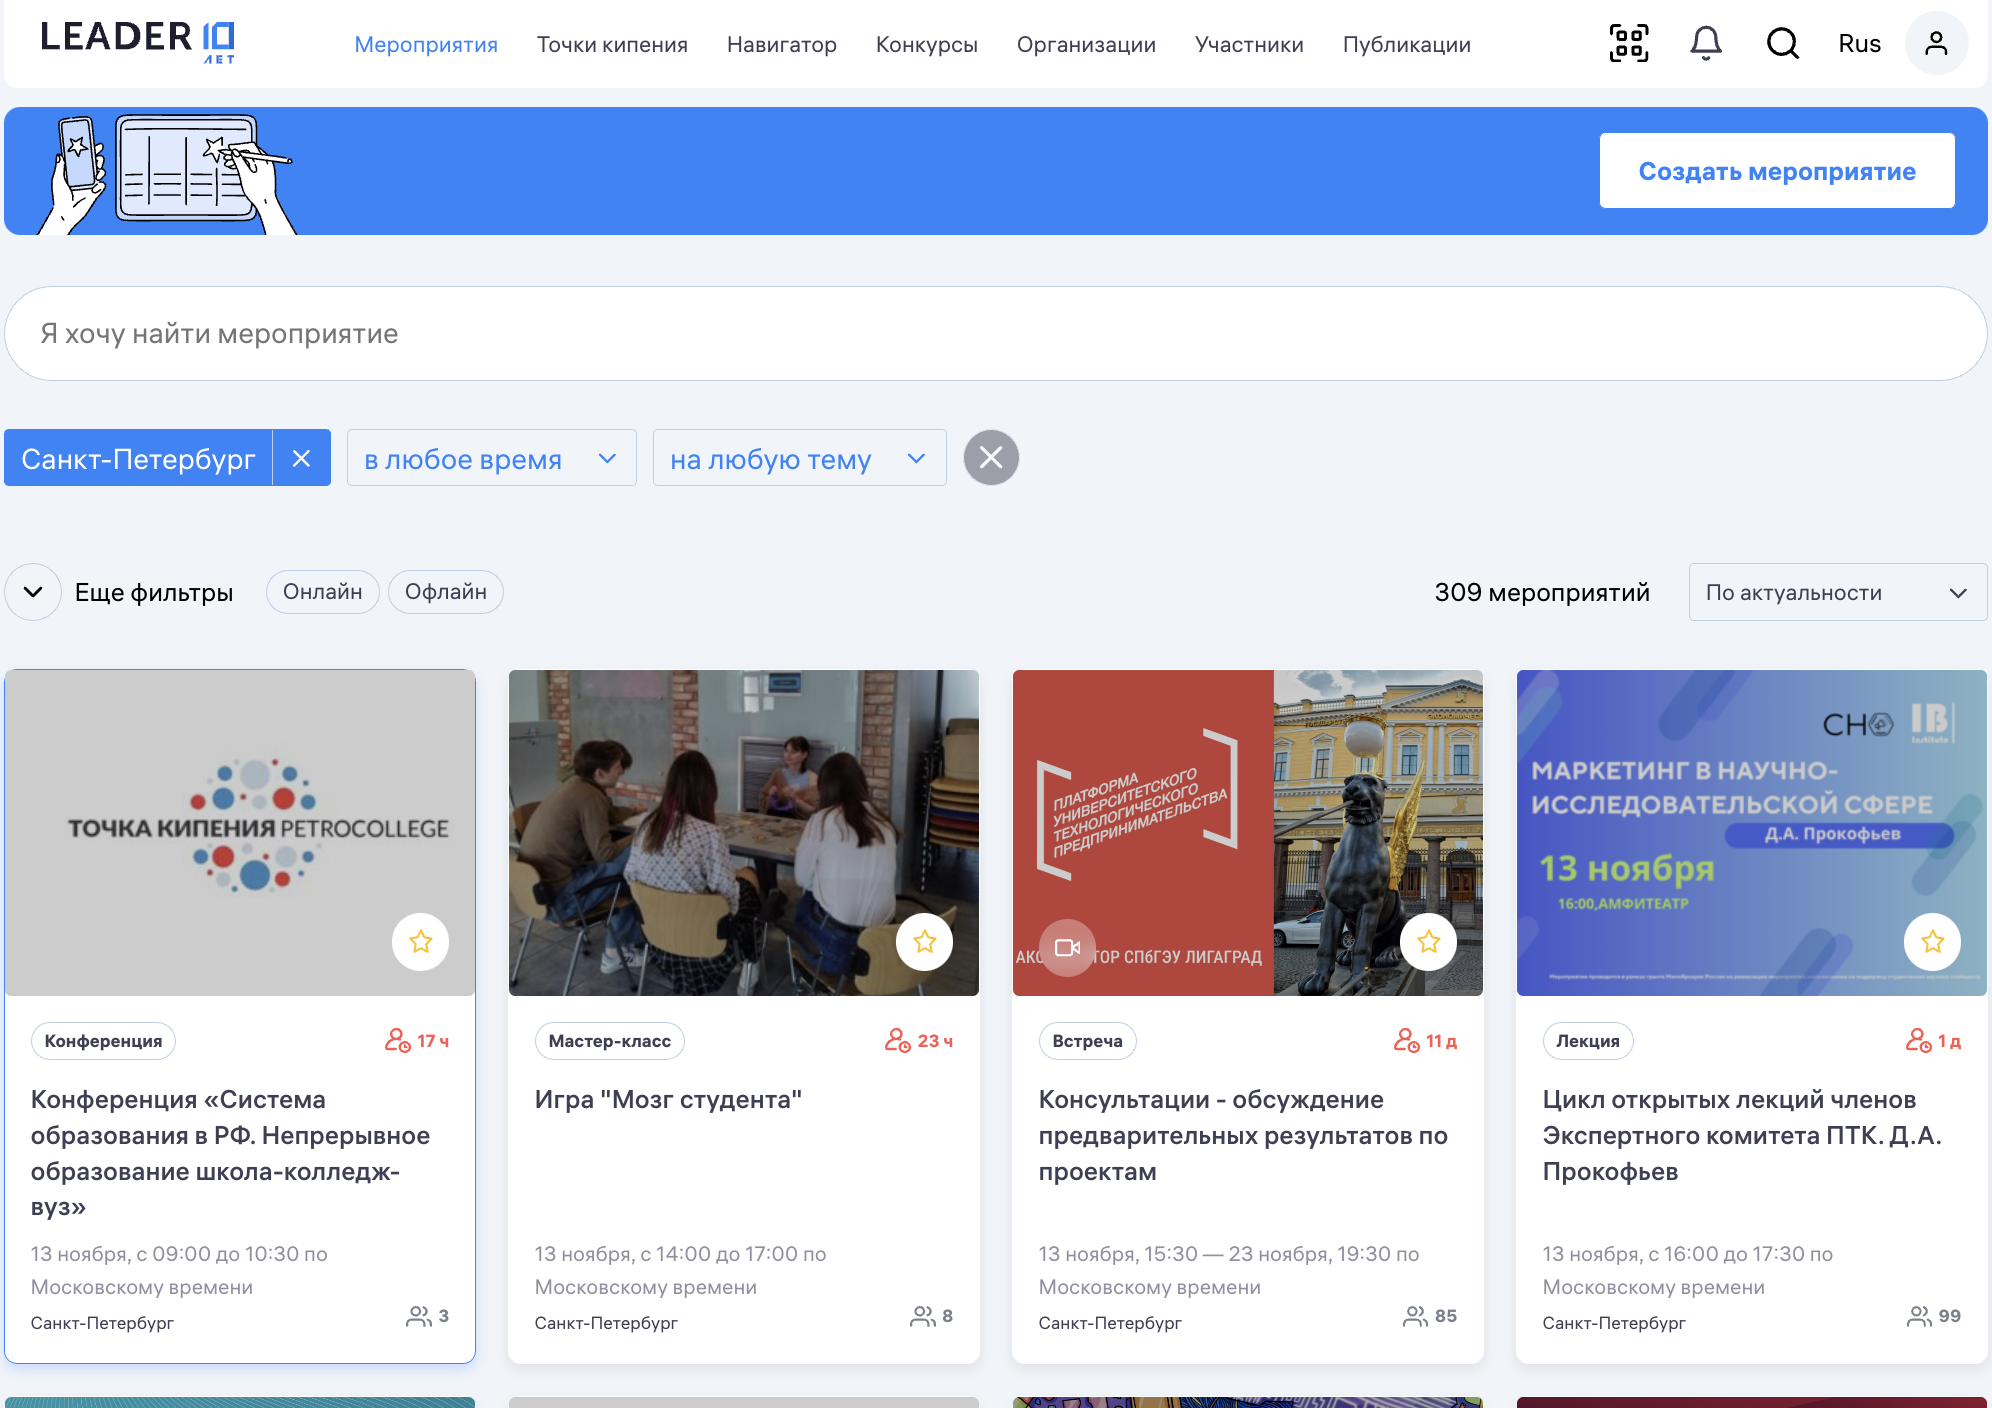Open the "на любую тему" dropdown
Image resolution: width=1992 pixels, height=1408 pixels.
click(x=798, y=458)
